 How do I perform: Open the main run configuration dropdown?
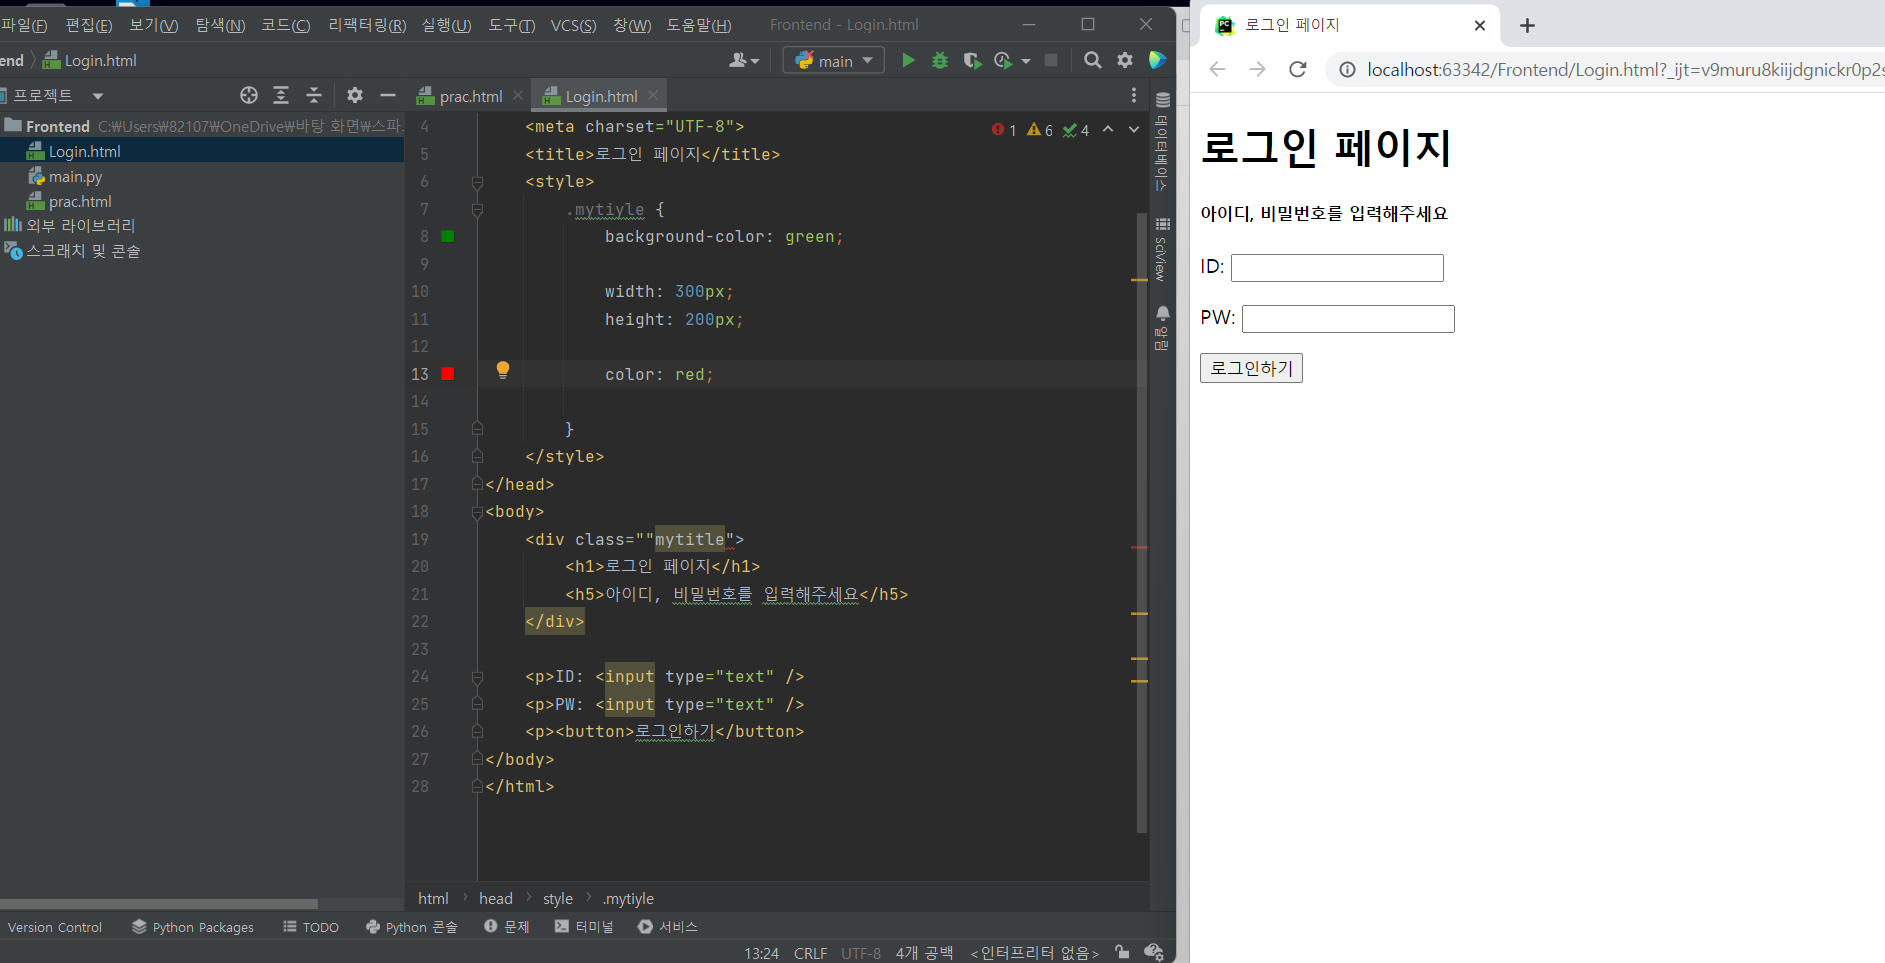point(834,60)
